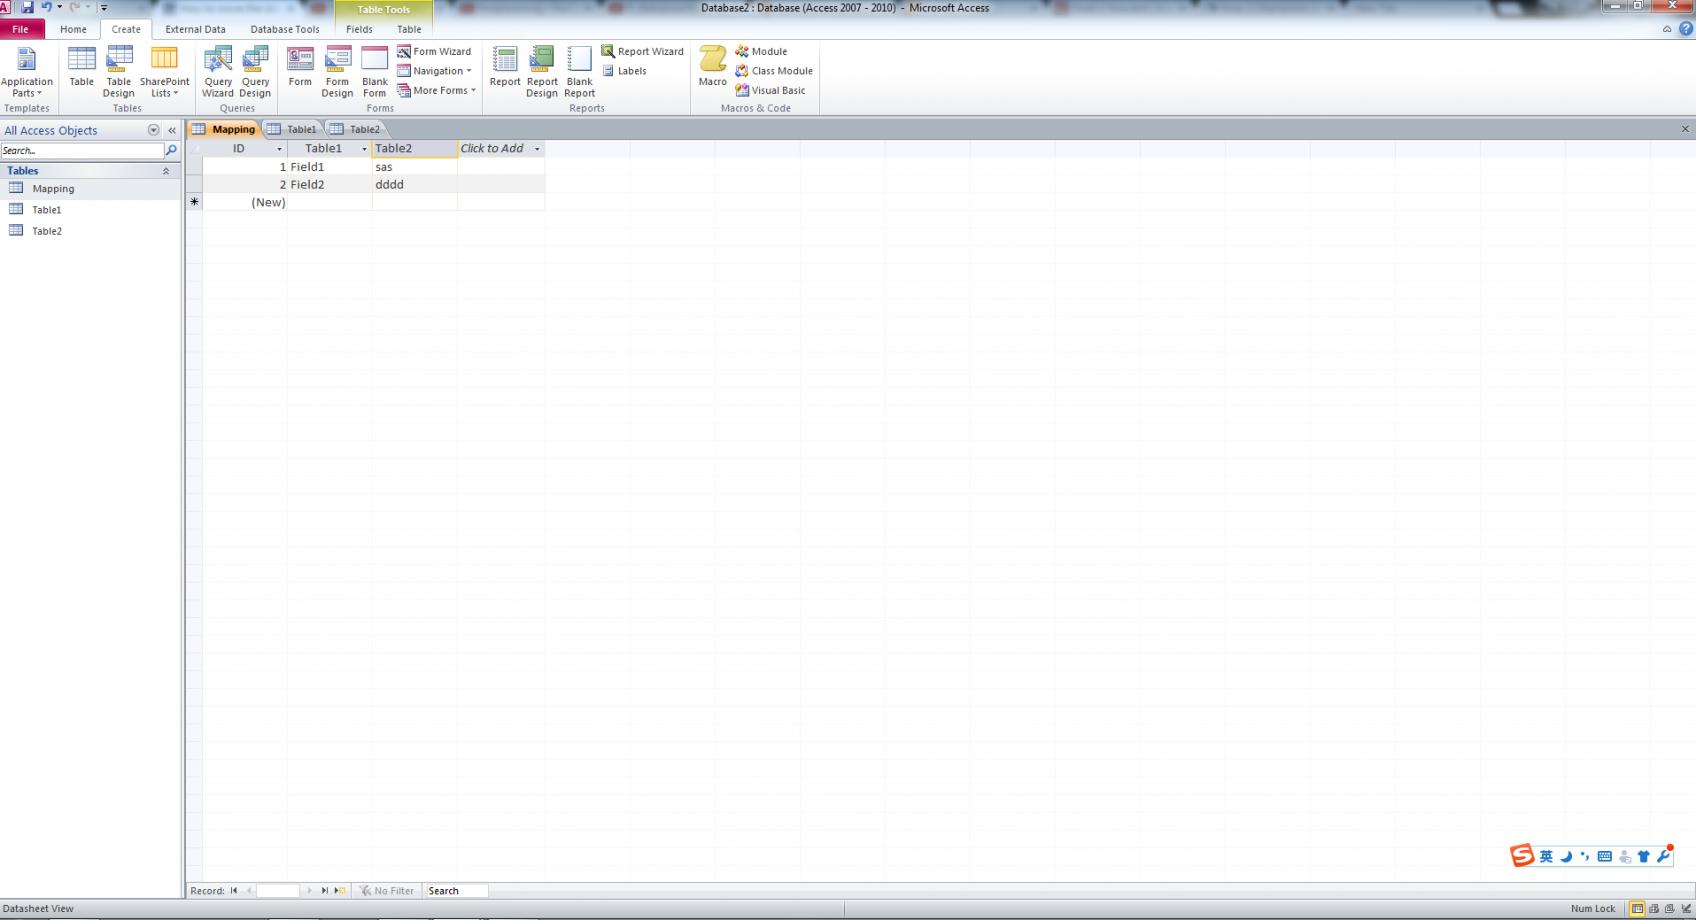
Task: Click the navigation pane Search box
Action: [x=82, y=150]
